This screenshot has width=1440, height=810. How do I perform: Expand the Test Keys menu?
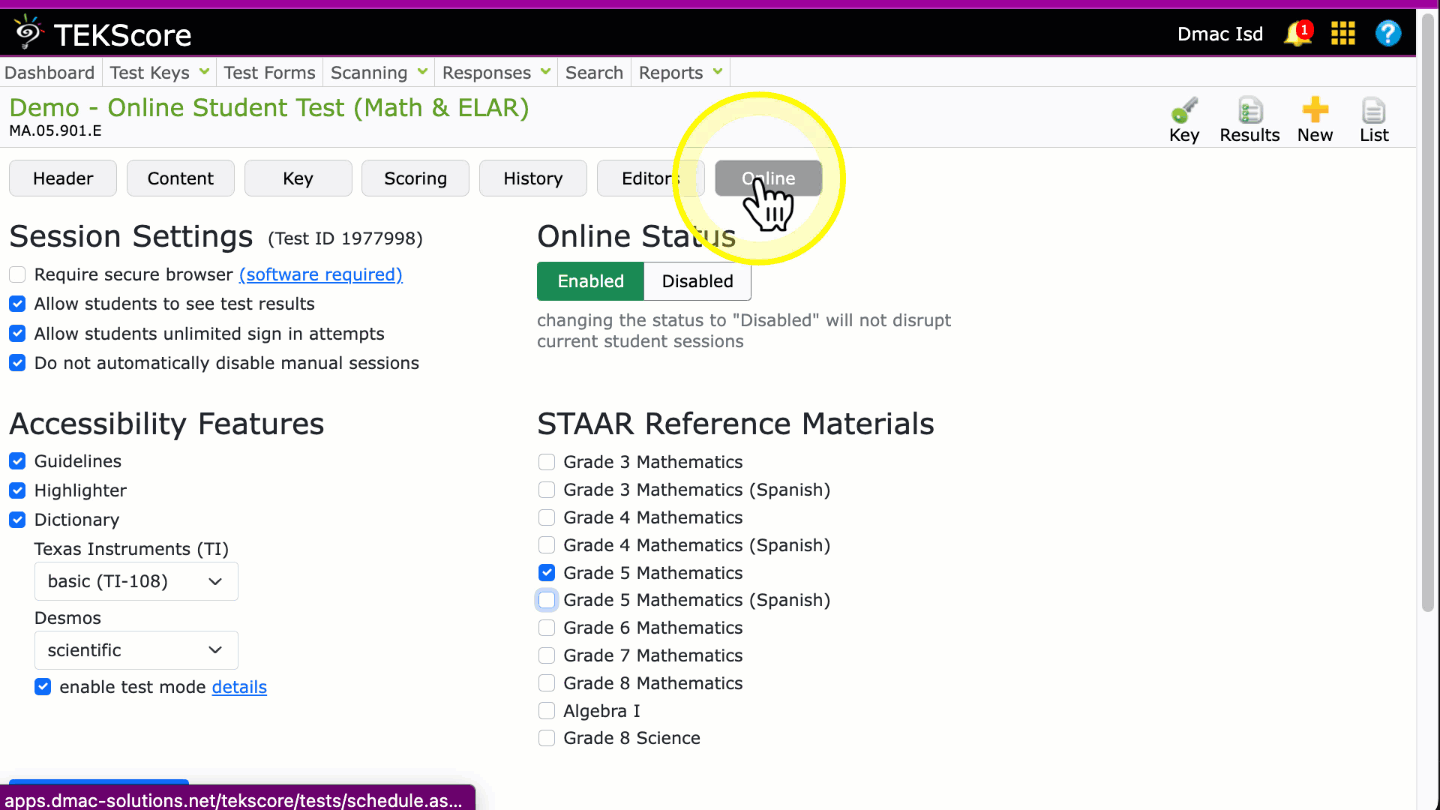pos(159,72)
